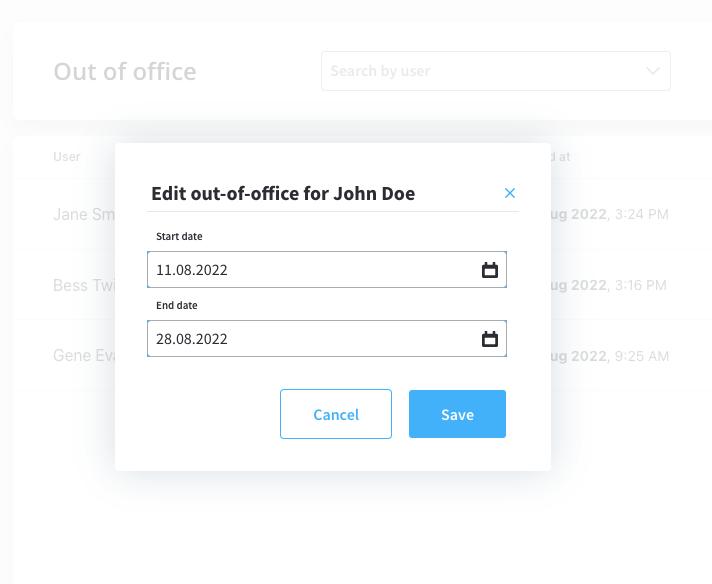Click the 9:25 AM timestamp

641,356
